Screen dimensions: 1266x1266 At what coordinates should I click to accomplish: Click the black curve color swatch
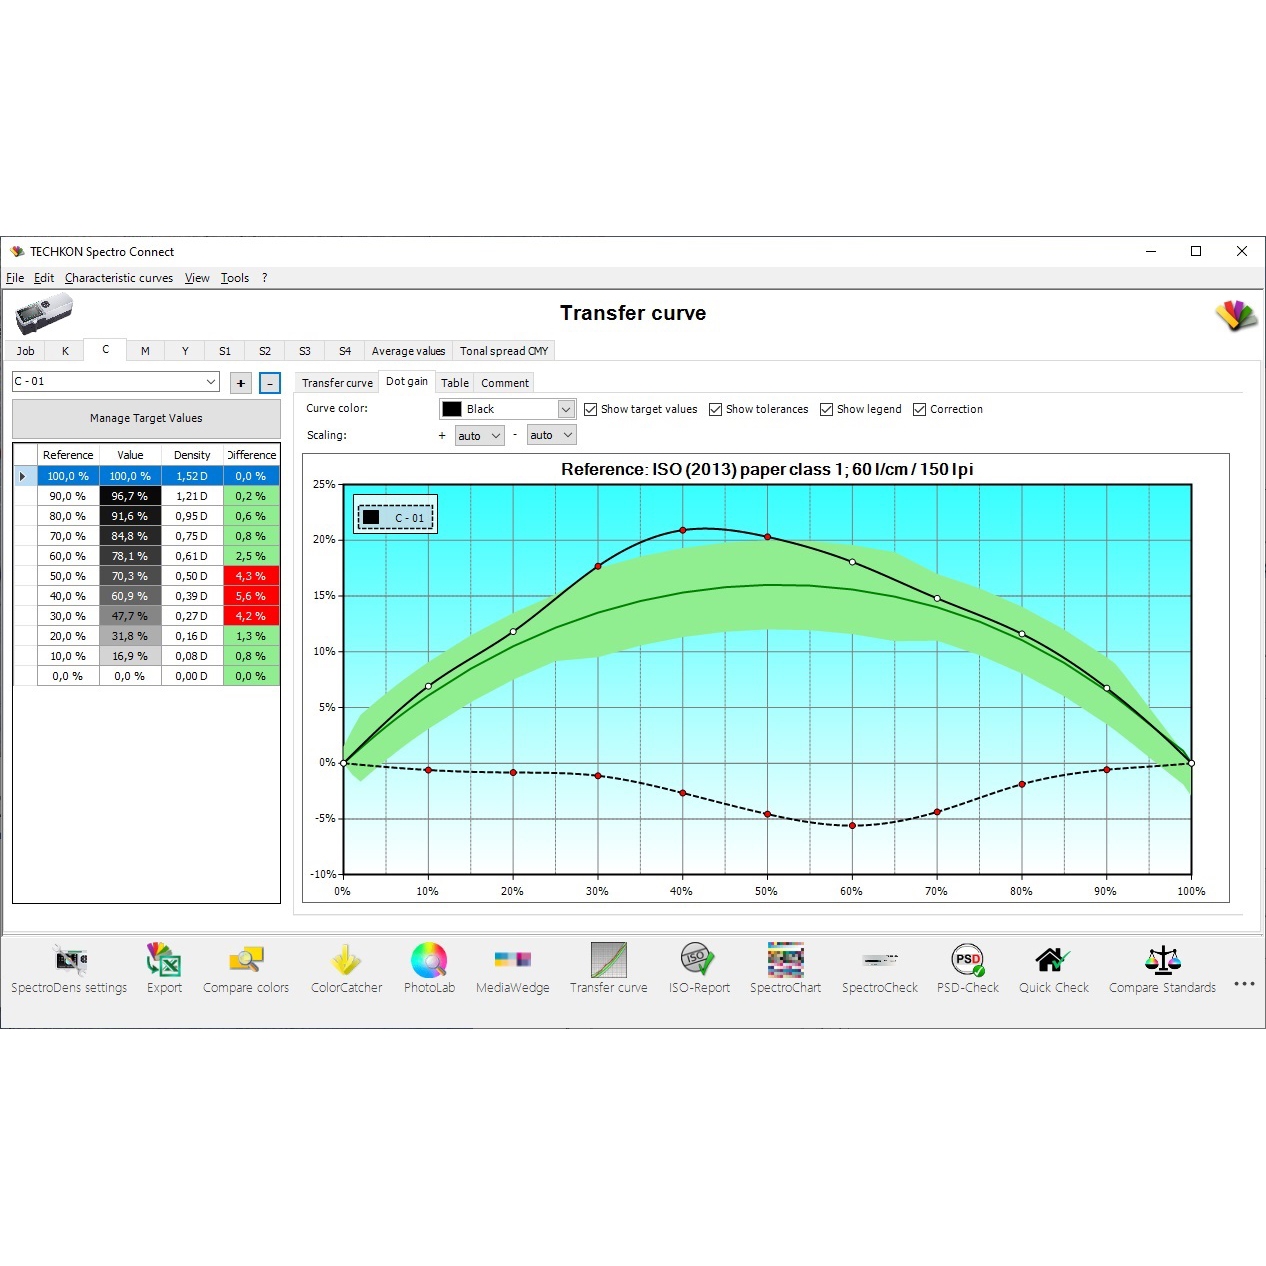(452, 409)
